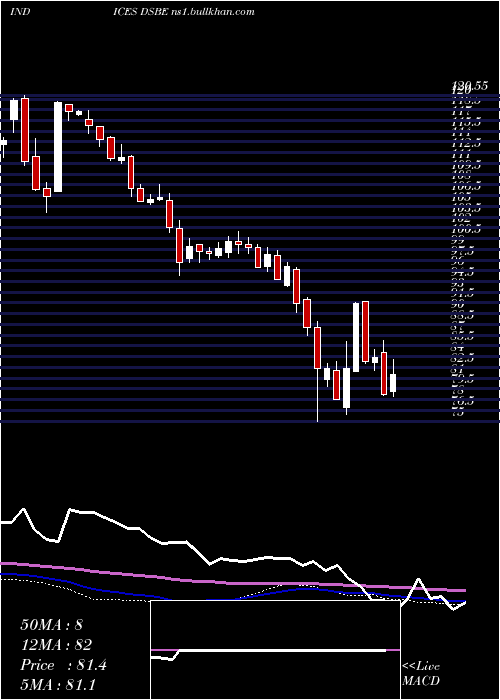Image resolution: width=500 pixels, height=700 pixels.
Task: Click the 12MA : 82 label
Action: (56, 645)
